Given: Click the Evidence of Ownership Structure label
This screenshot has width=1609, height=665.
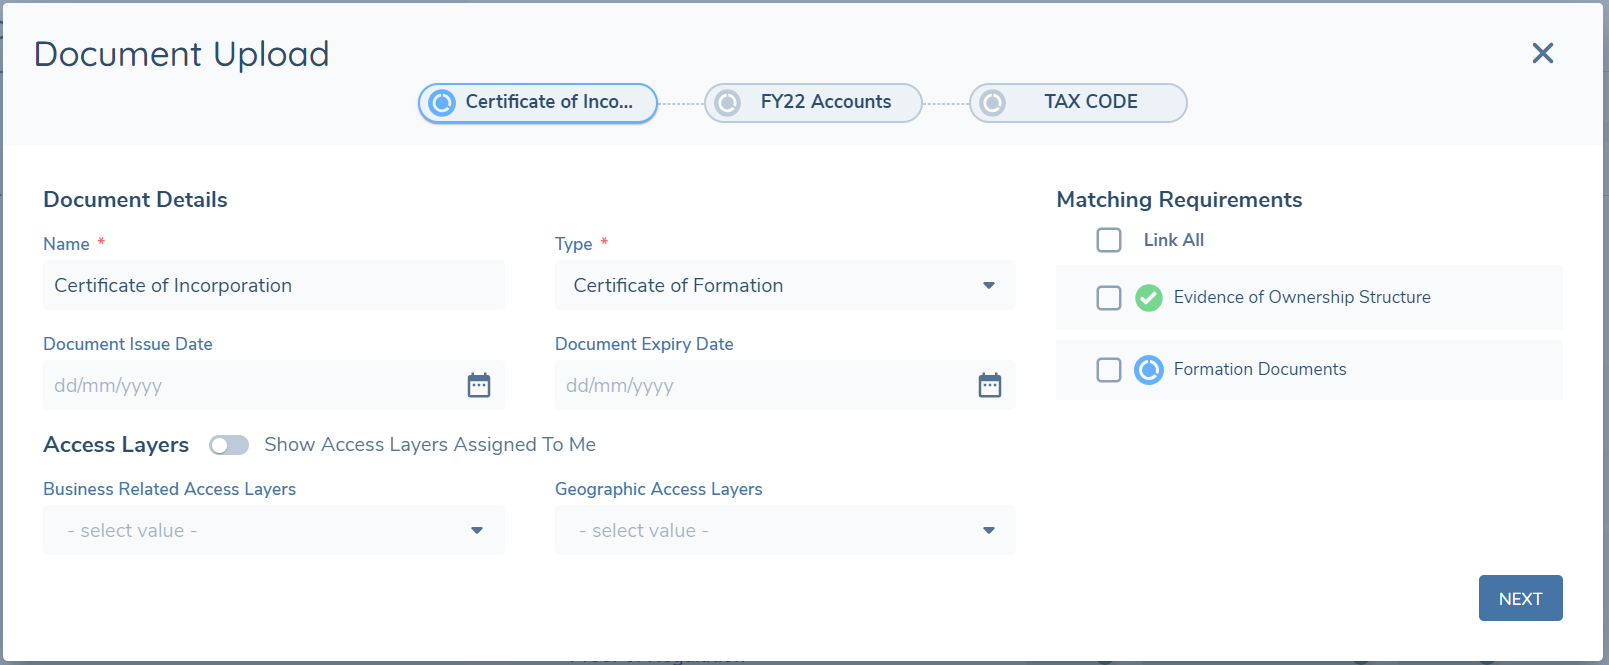Looking at the screenshot, I should tap(1302, 297).
